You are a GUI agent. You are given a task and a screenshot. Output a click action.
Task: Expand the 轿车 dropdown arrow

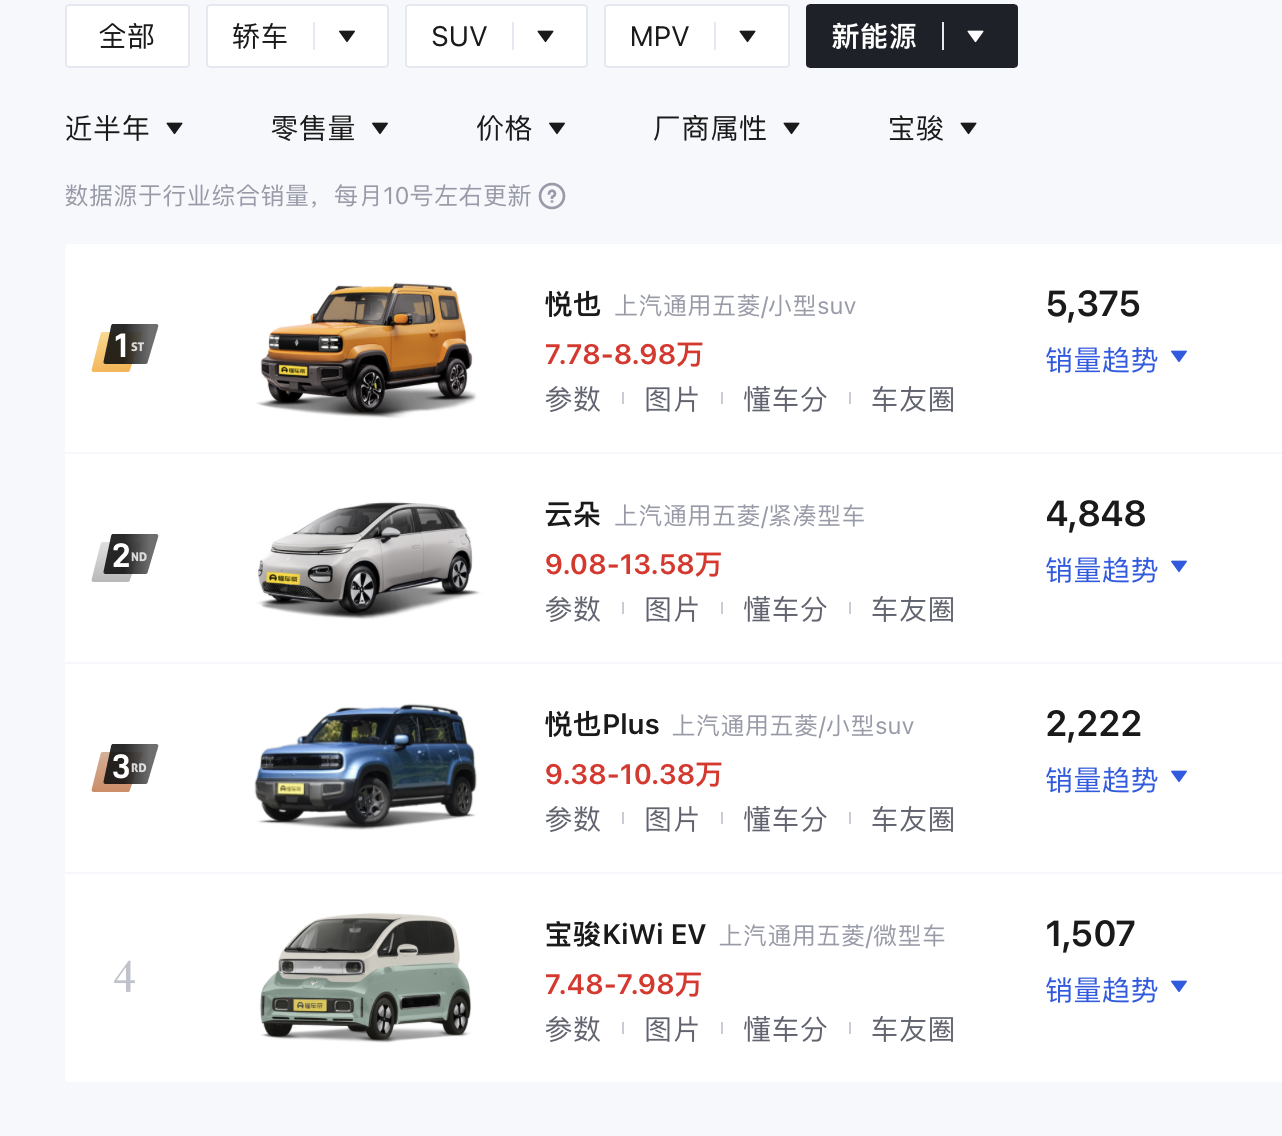[x=347, y=36]
